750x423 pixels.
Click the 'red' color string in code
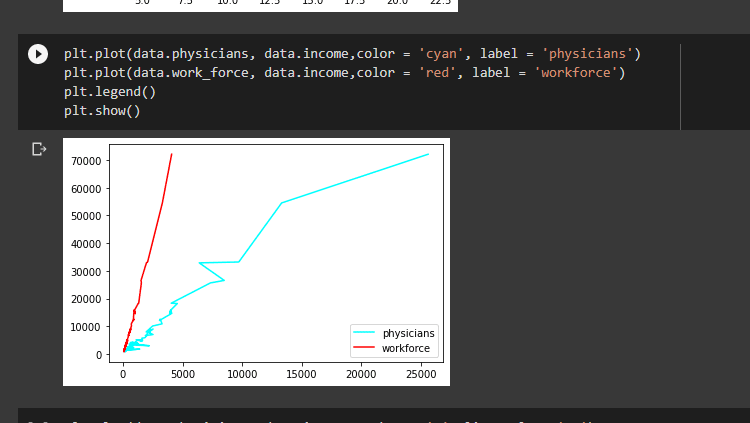click(x=437, y=73)
